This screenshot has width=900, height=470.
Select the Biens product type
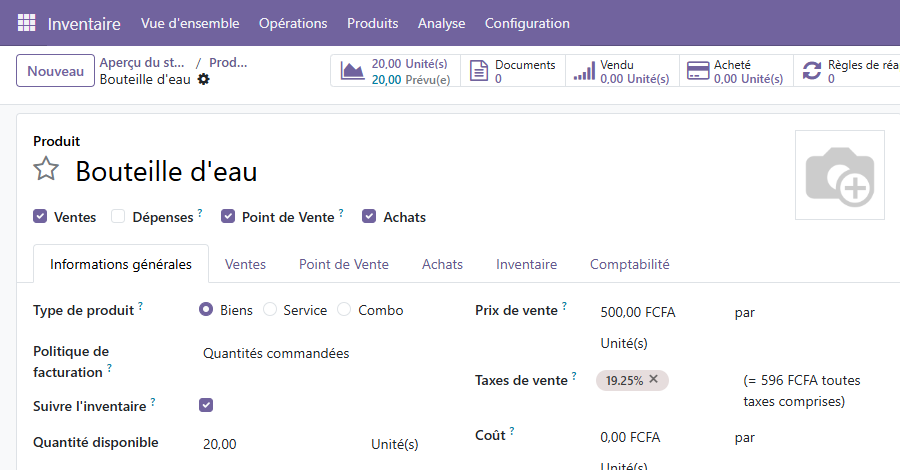(206, 309)
